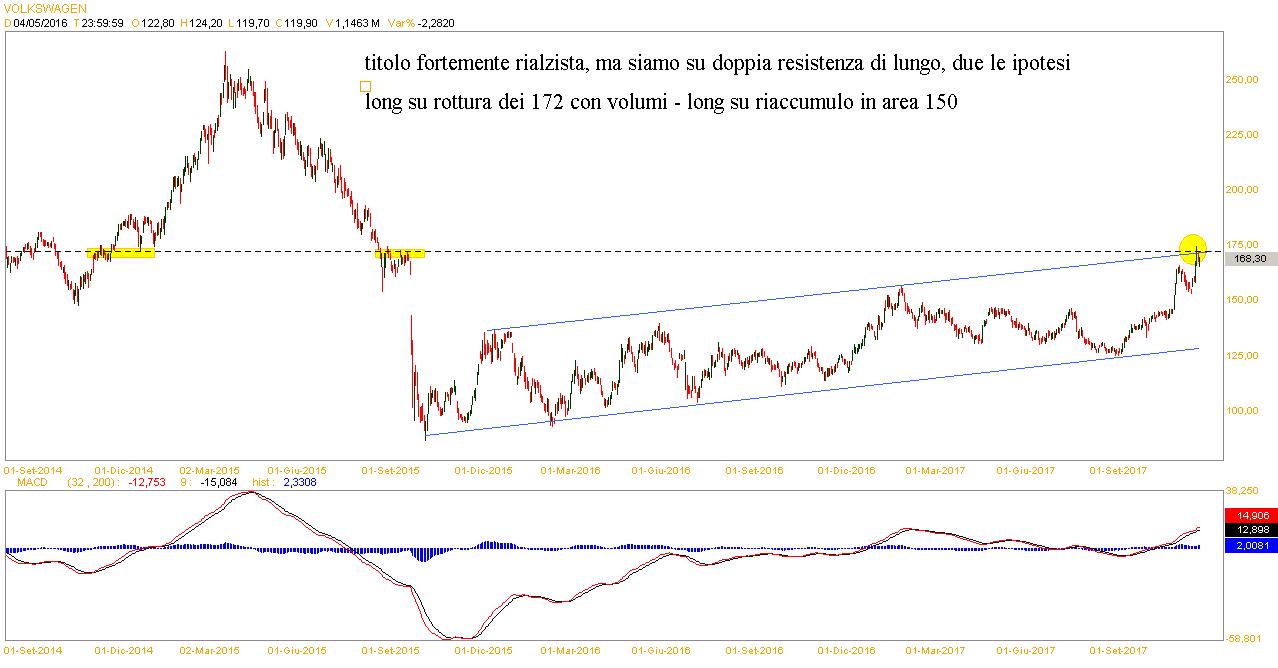Click 02-Mar-2015 on price chart date axis
The image size is (1278, 668).
point(209,469)
